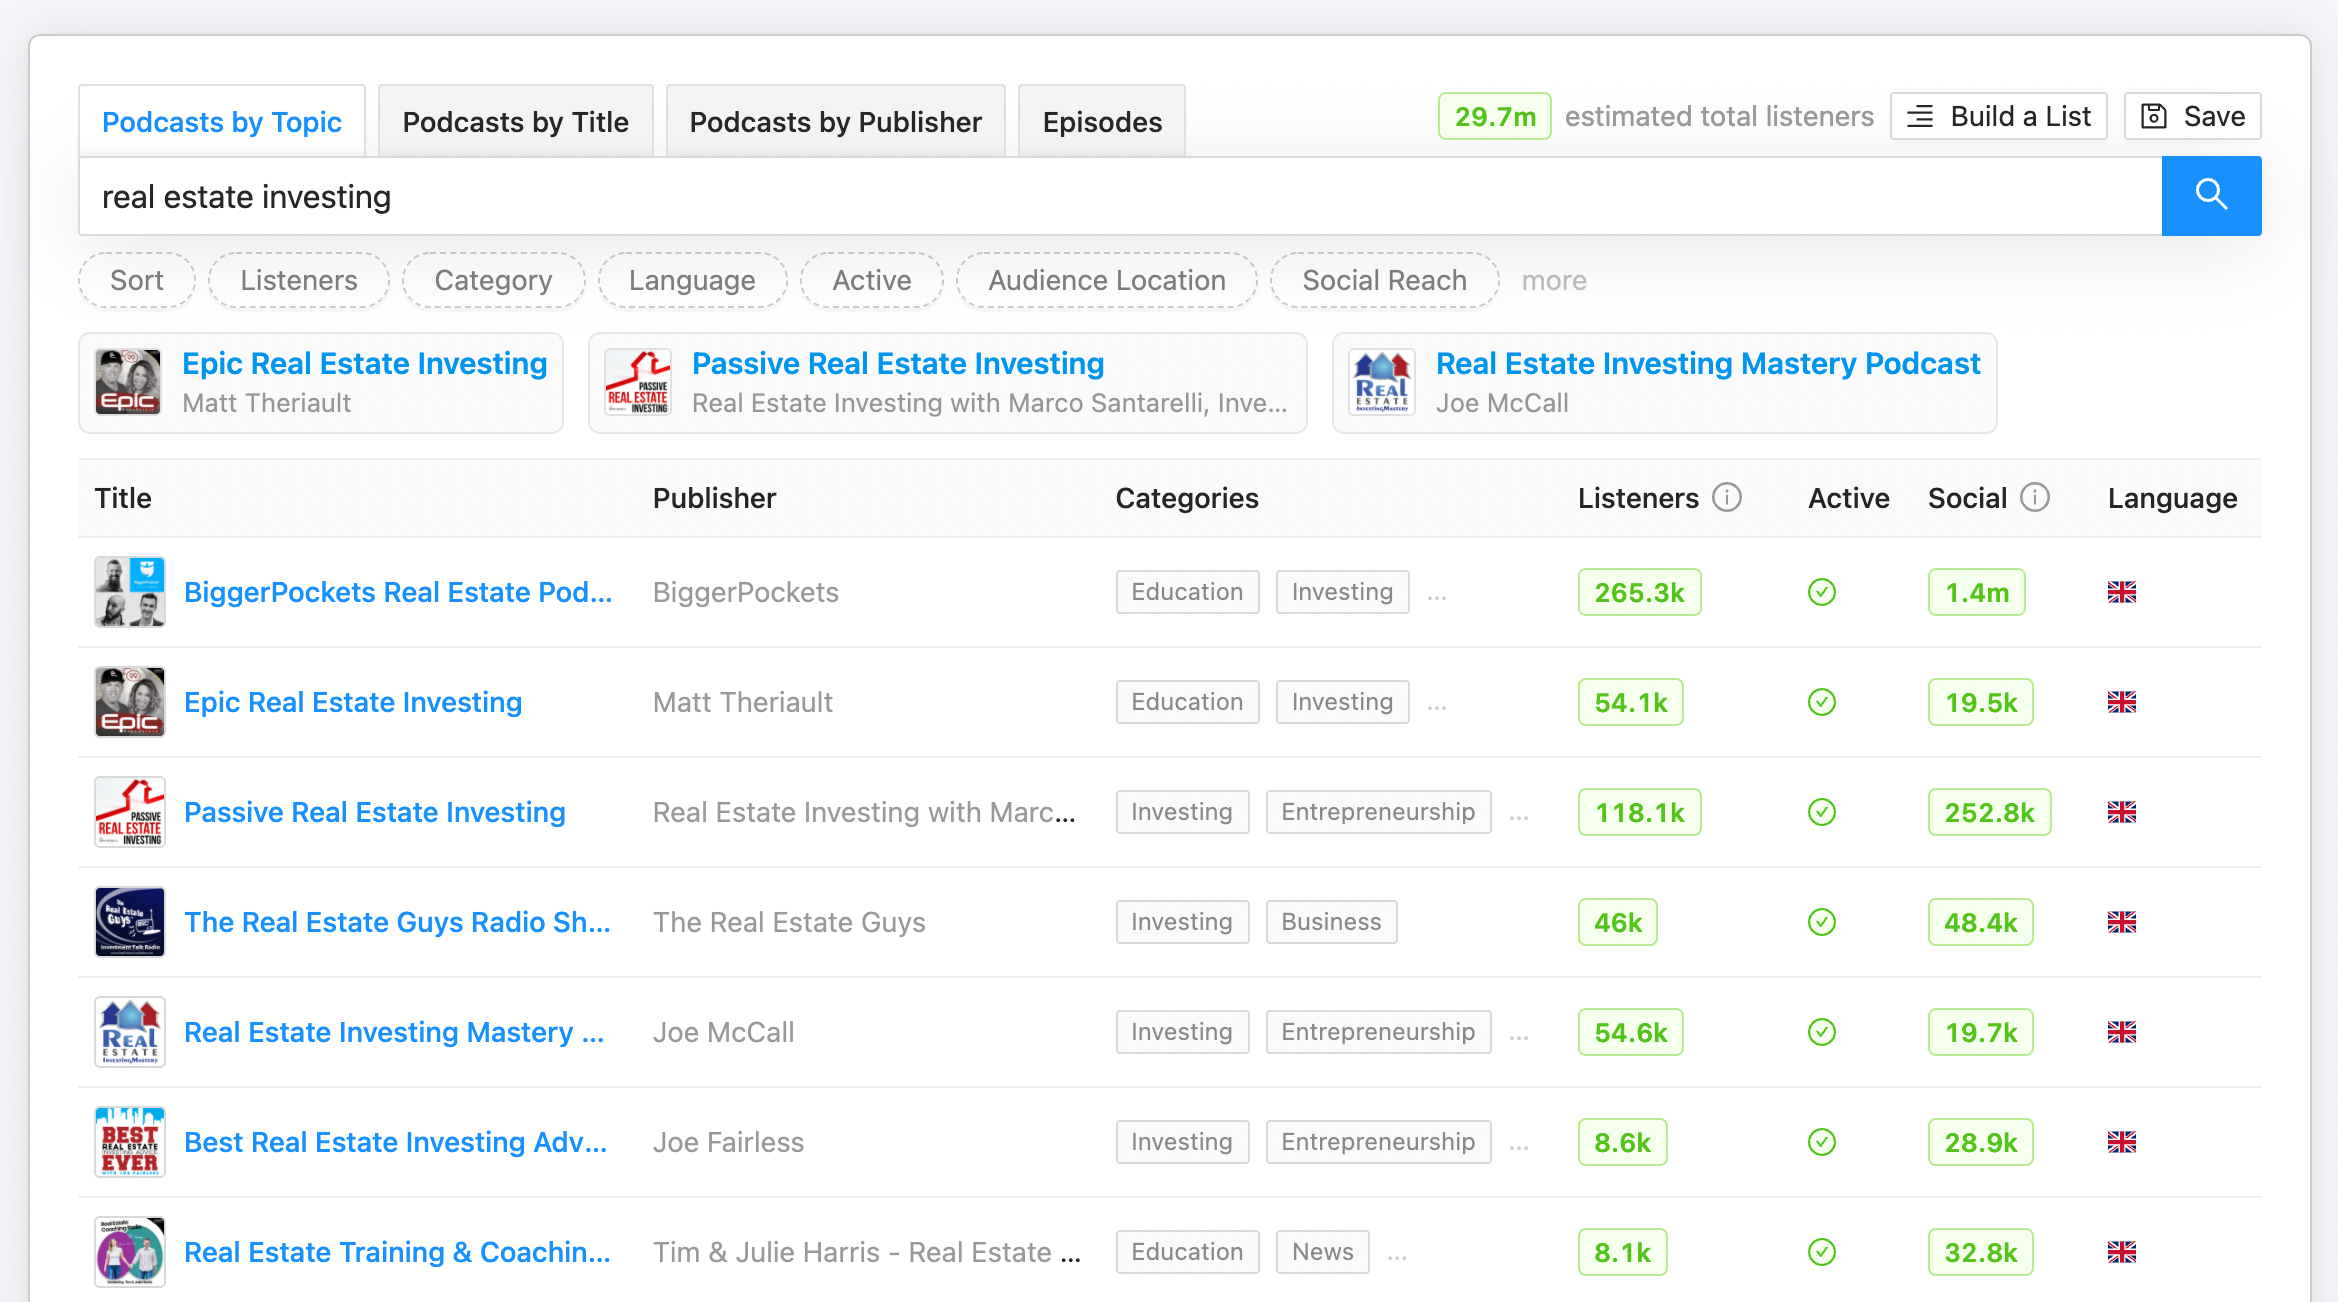
Task: Open Real Estate Investing Mastery row thumbnail
Action: tap(129, 1032)
